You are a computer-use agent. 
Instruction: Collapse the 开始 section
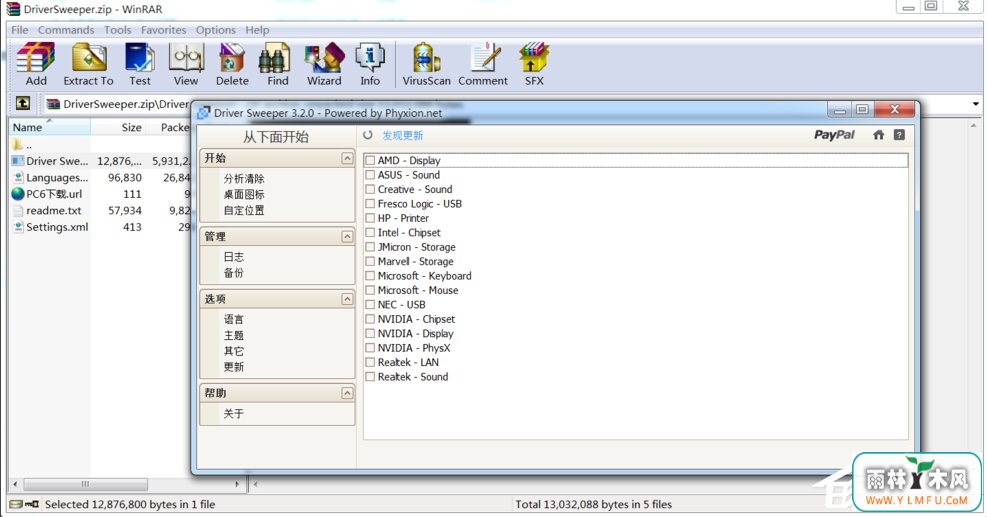tap(347, 158)
